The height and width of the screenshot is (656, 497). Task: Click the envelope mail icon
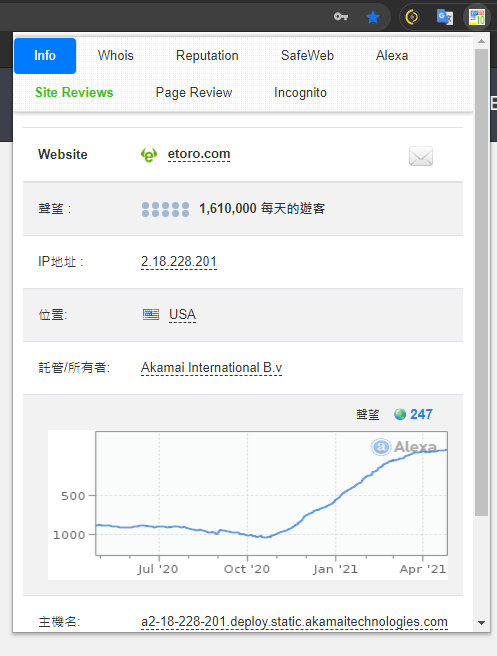421,156
